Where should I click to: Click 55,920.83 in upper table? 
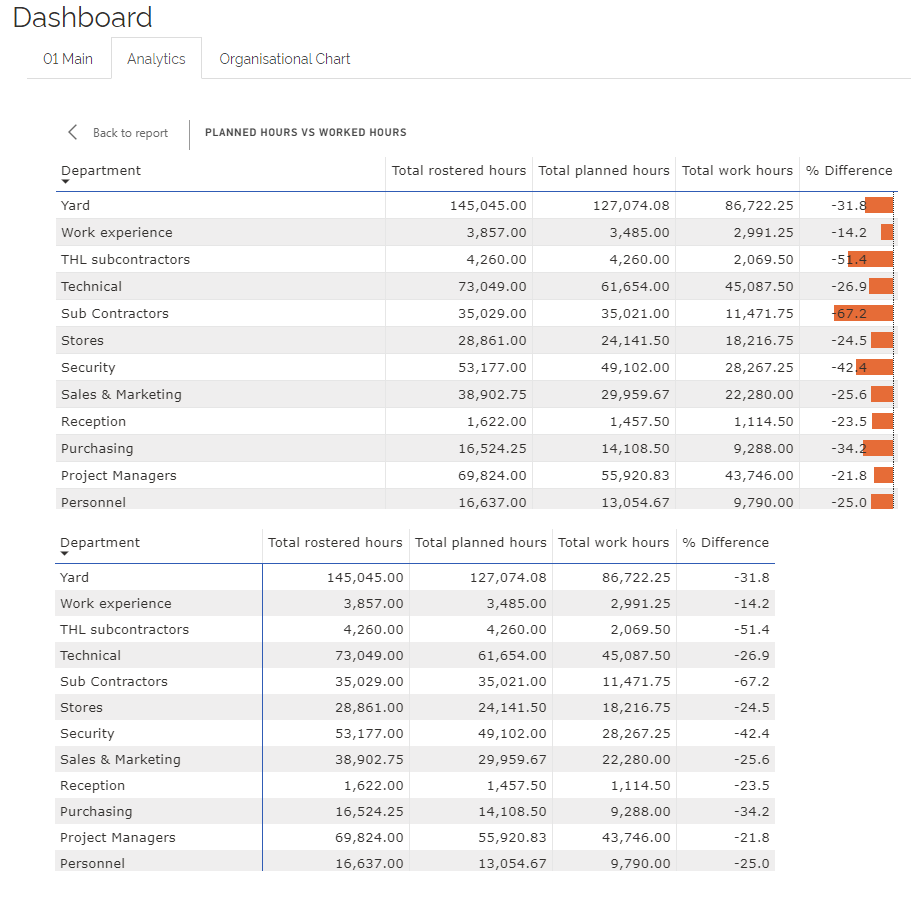(x=635, y=475)
